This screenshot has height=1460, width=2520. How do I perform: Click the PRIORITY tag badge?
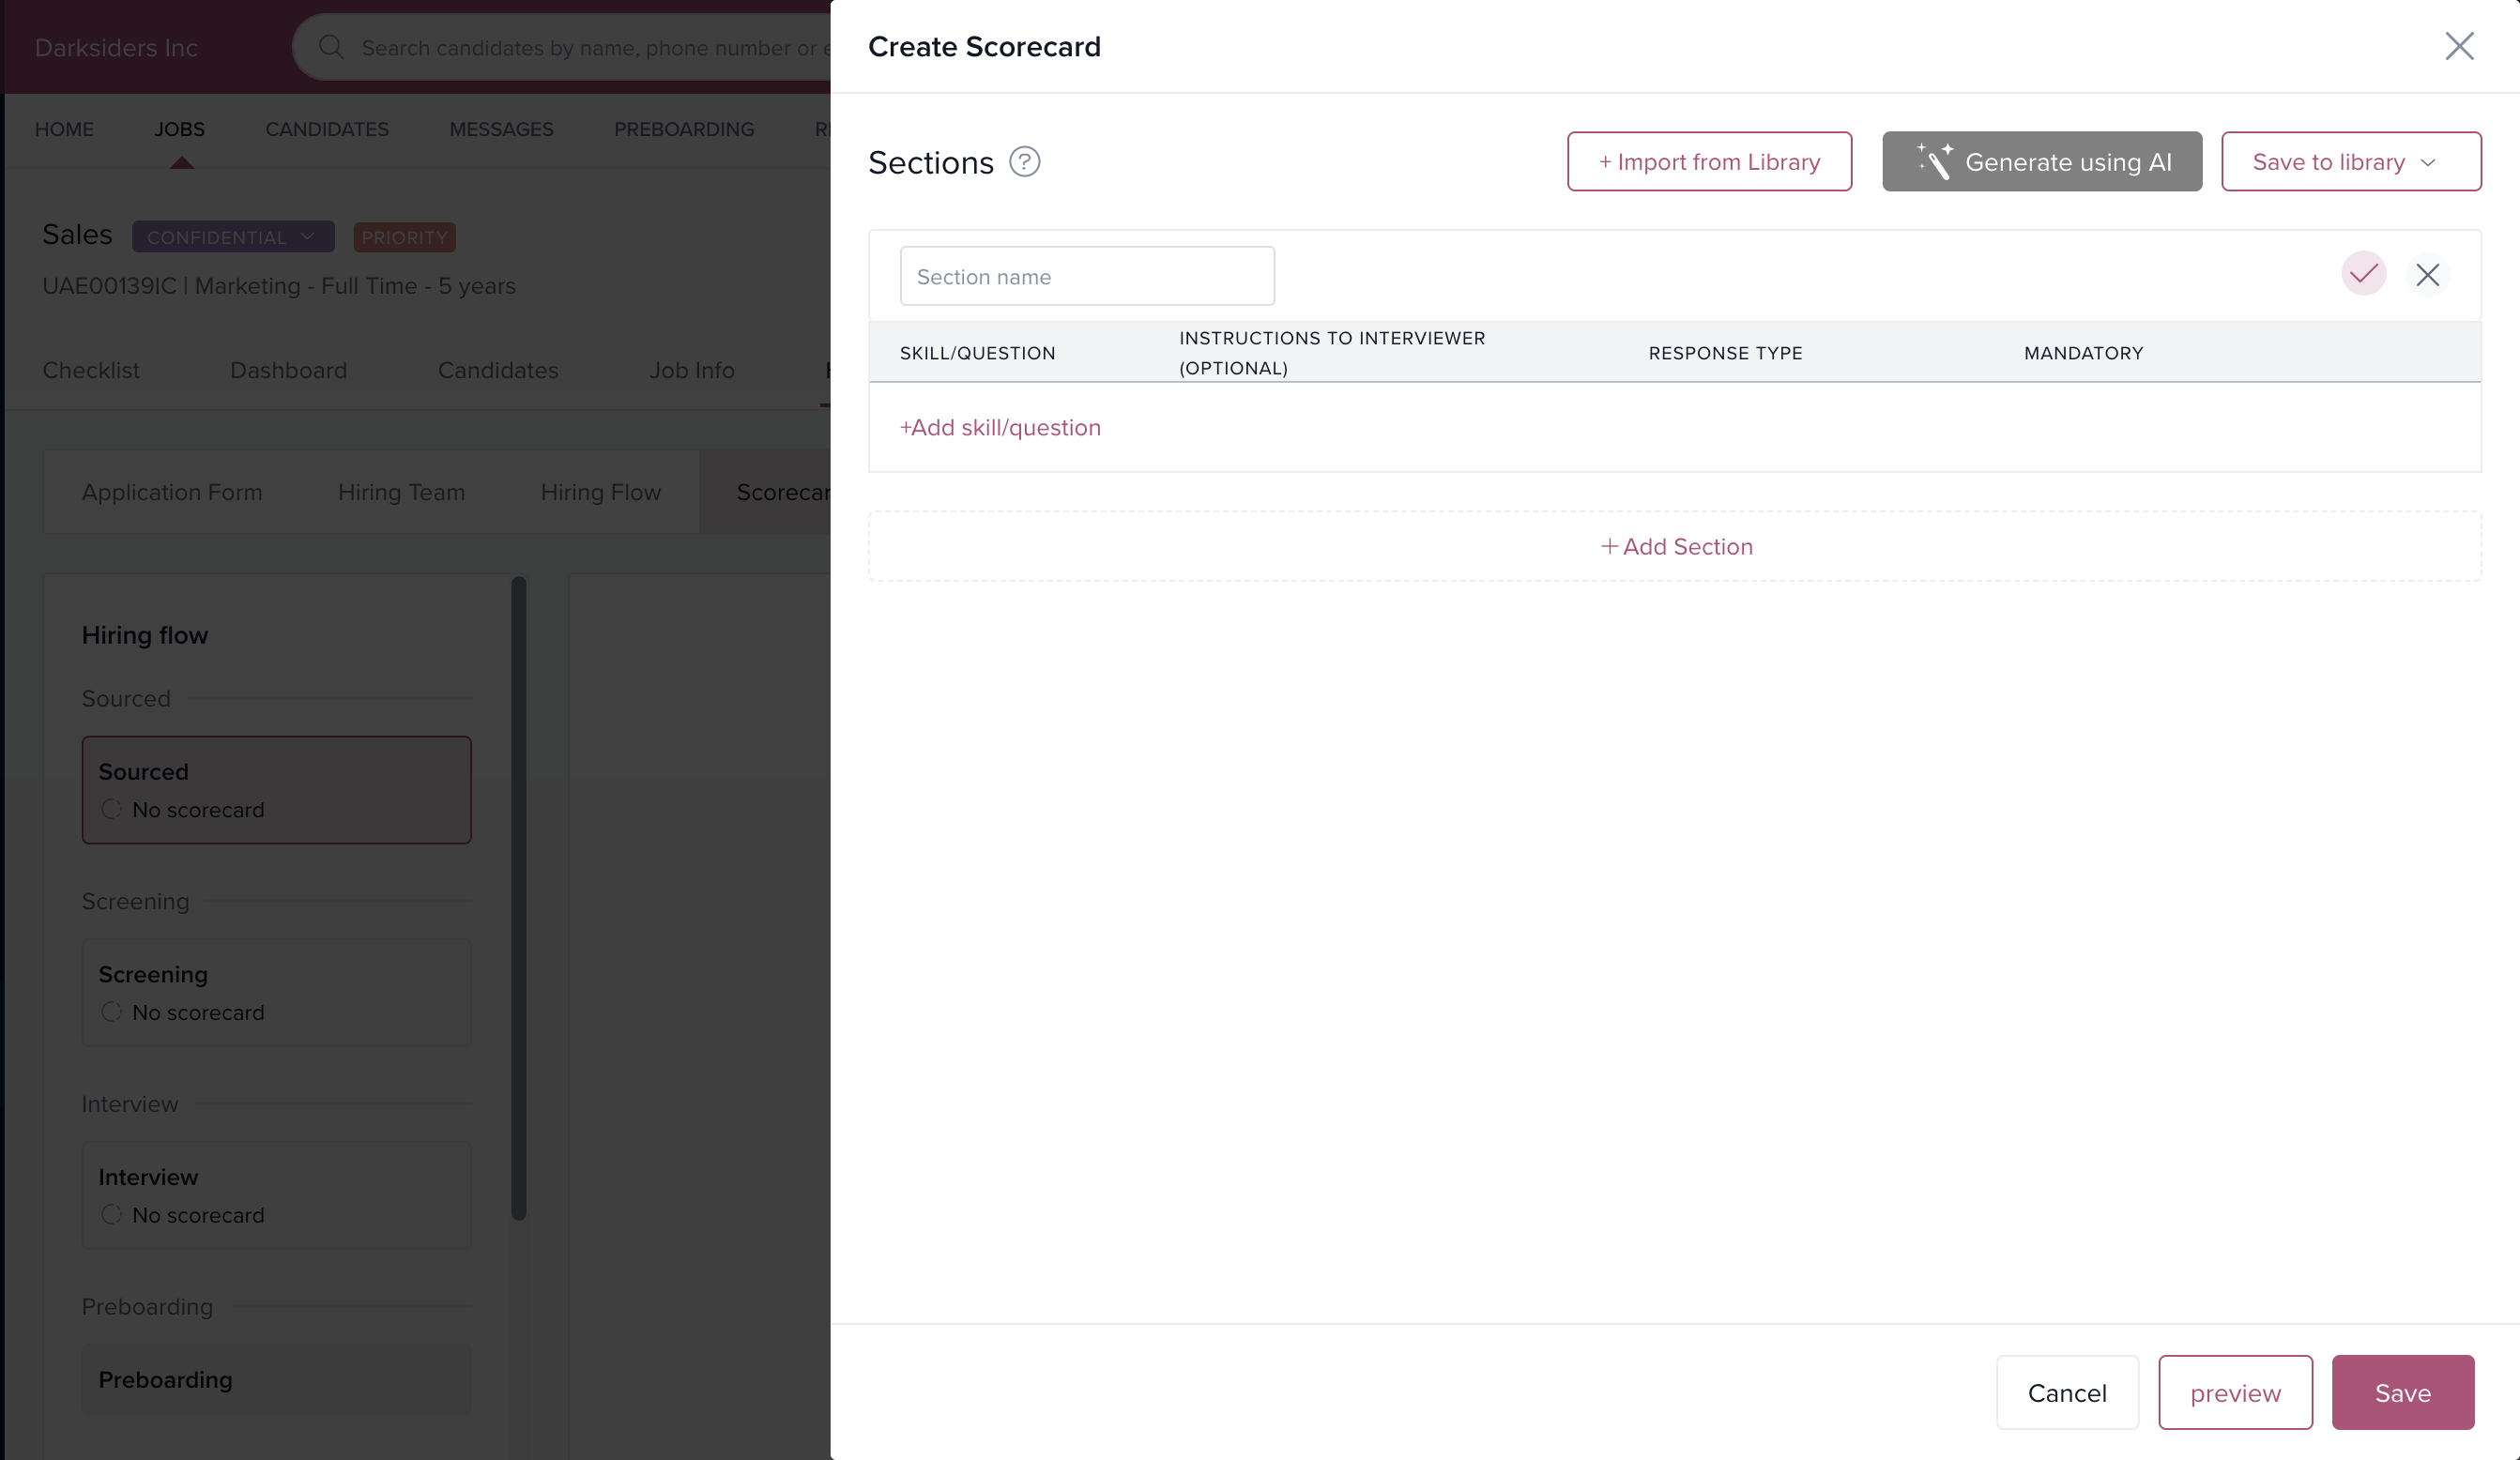coord(404,237)
